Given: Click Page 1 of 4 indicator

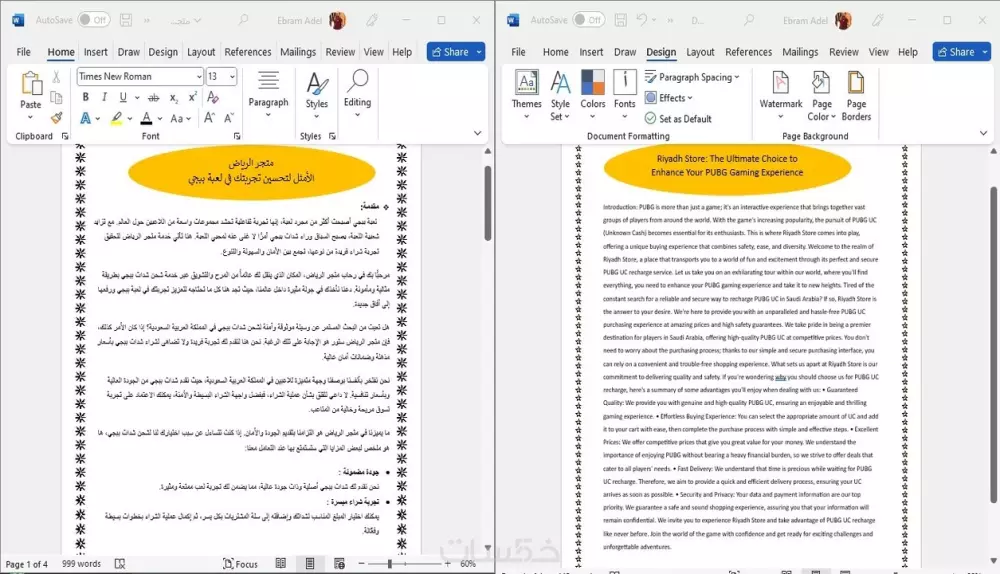Looking at the screenshot, I should (x=26, y=564).
